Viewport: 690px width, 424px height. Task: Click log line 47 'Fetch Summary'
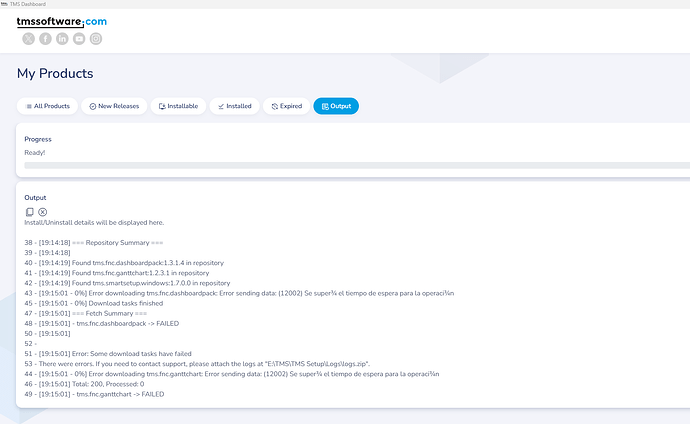tap(86, 314)
